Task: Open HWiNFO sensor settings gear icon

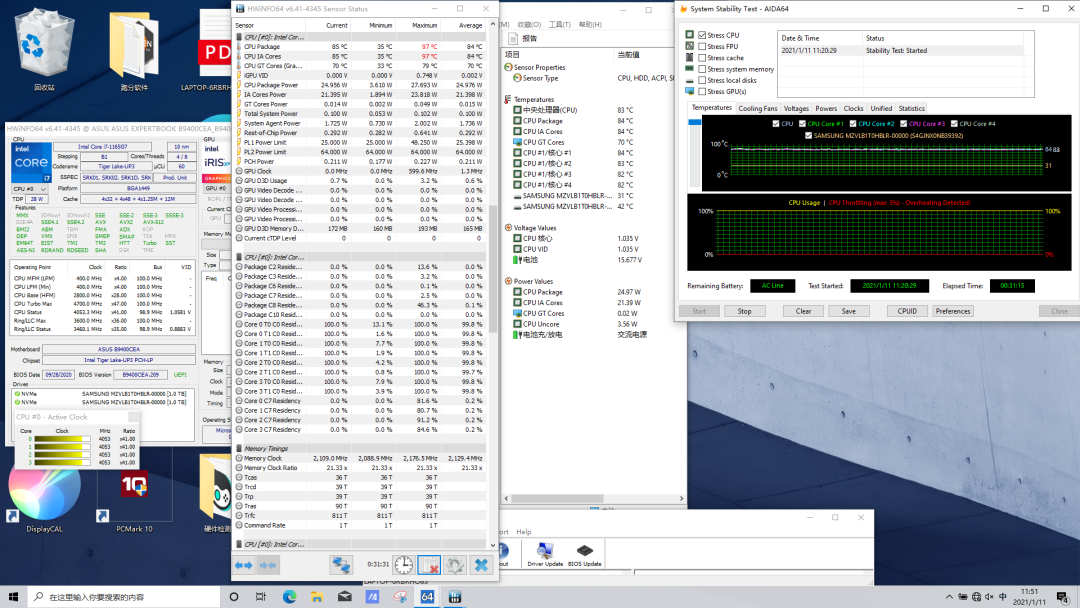Action: [455, 565]
